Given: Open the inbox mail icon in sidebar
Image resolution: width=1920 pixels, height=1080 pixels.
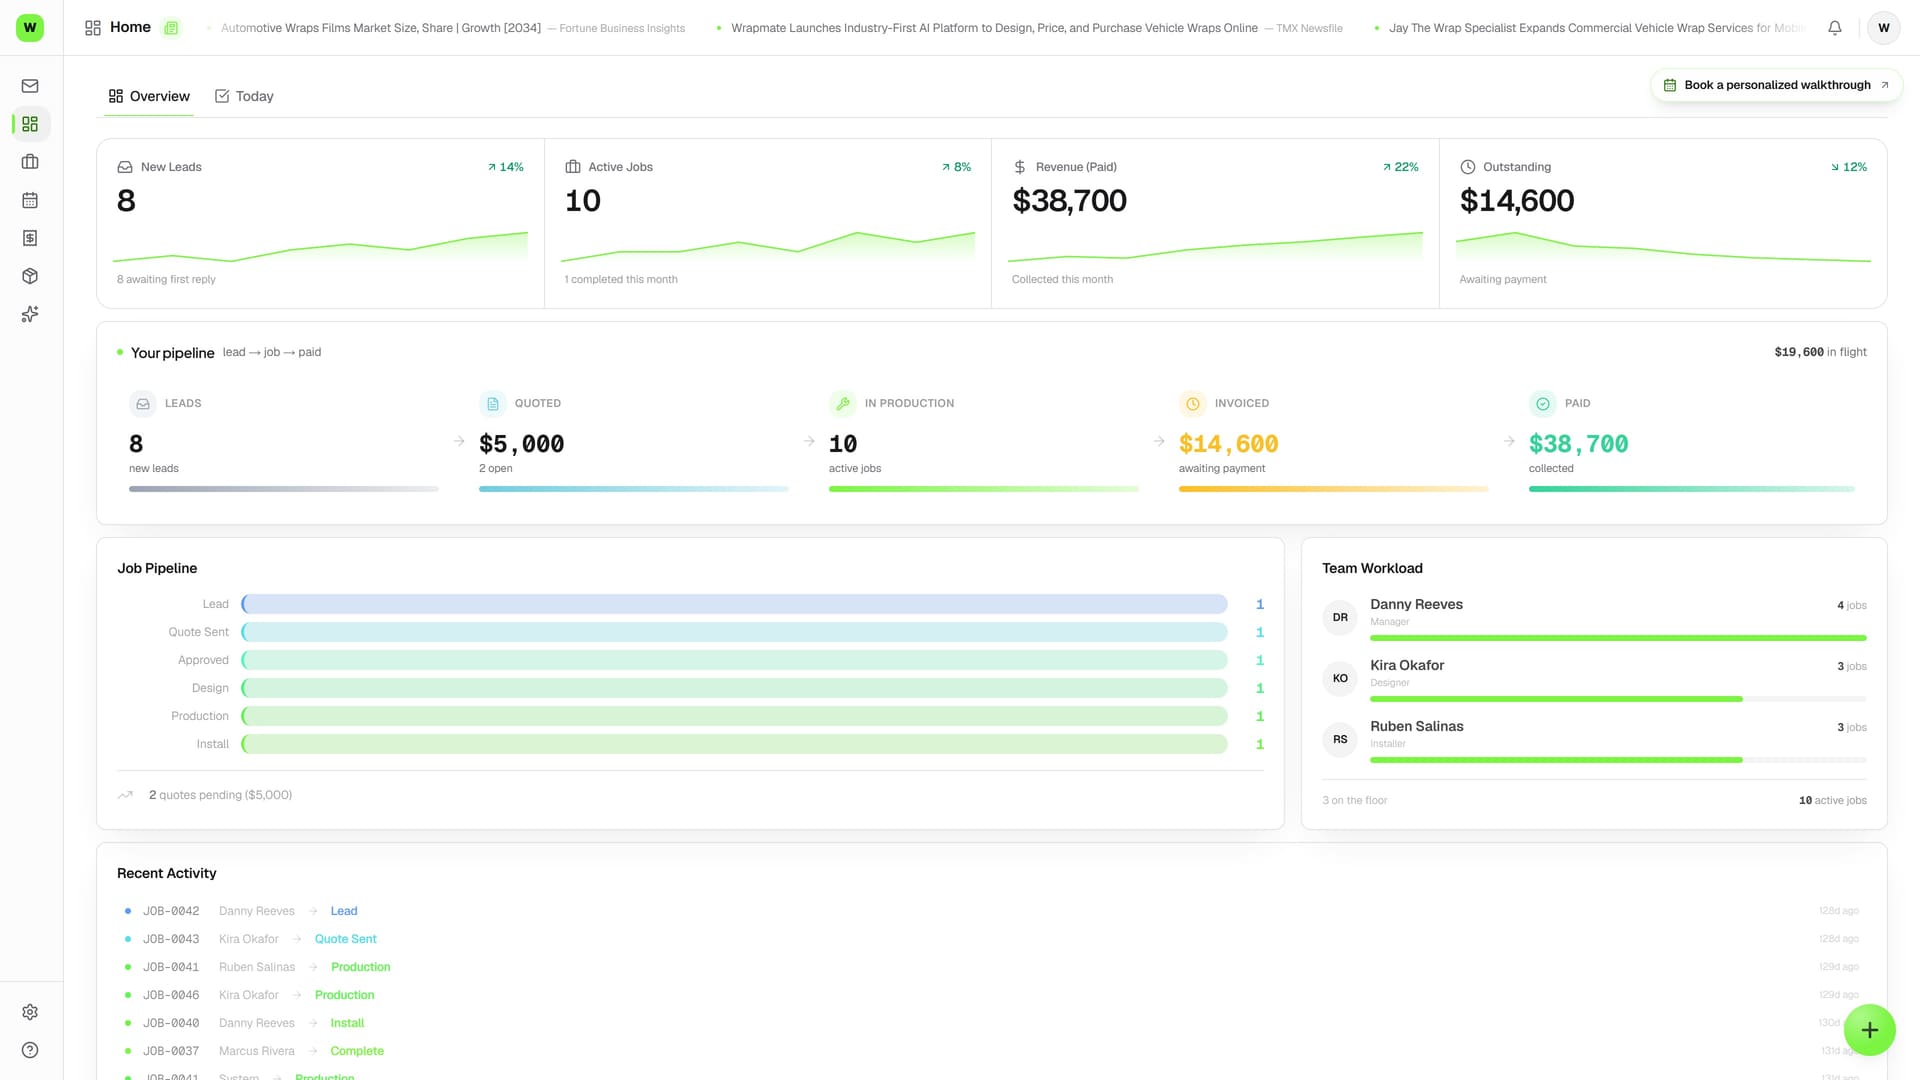Looking at the screenshot, I should [x=30, y=86].
